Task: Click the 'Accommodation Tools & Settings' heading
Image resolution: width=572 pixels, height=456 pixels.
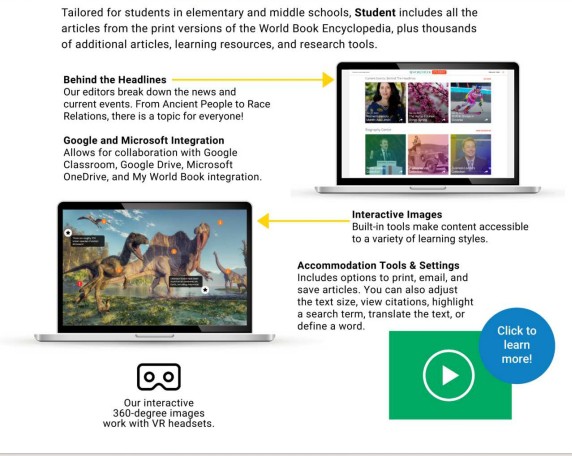Action: tap(378, 265)
